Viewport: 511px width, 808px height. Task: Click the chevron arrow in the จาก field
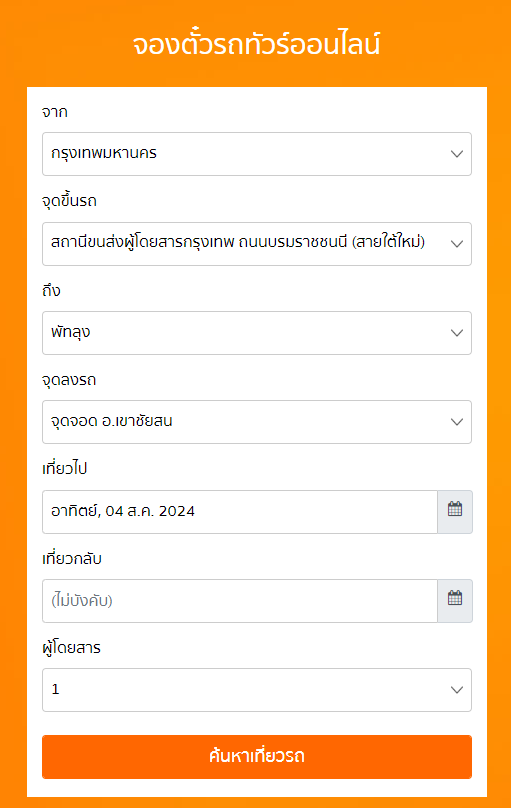tap(457, 154)
